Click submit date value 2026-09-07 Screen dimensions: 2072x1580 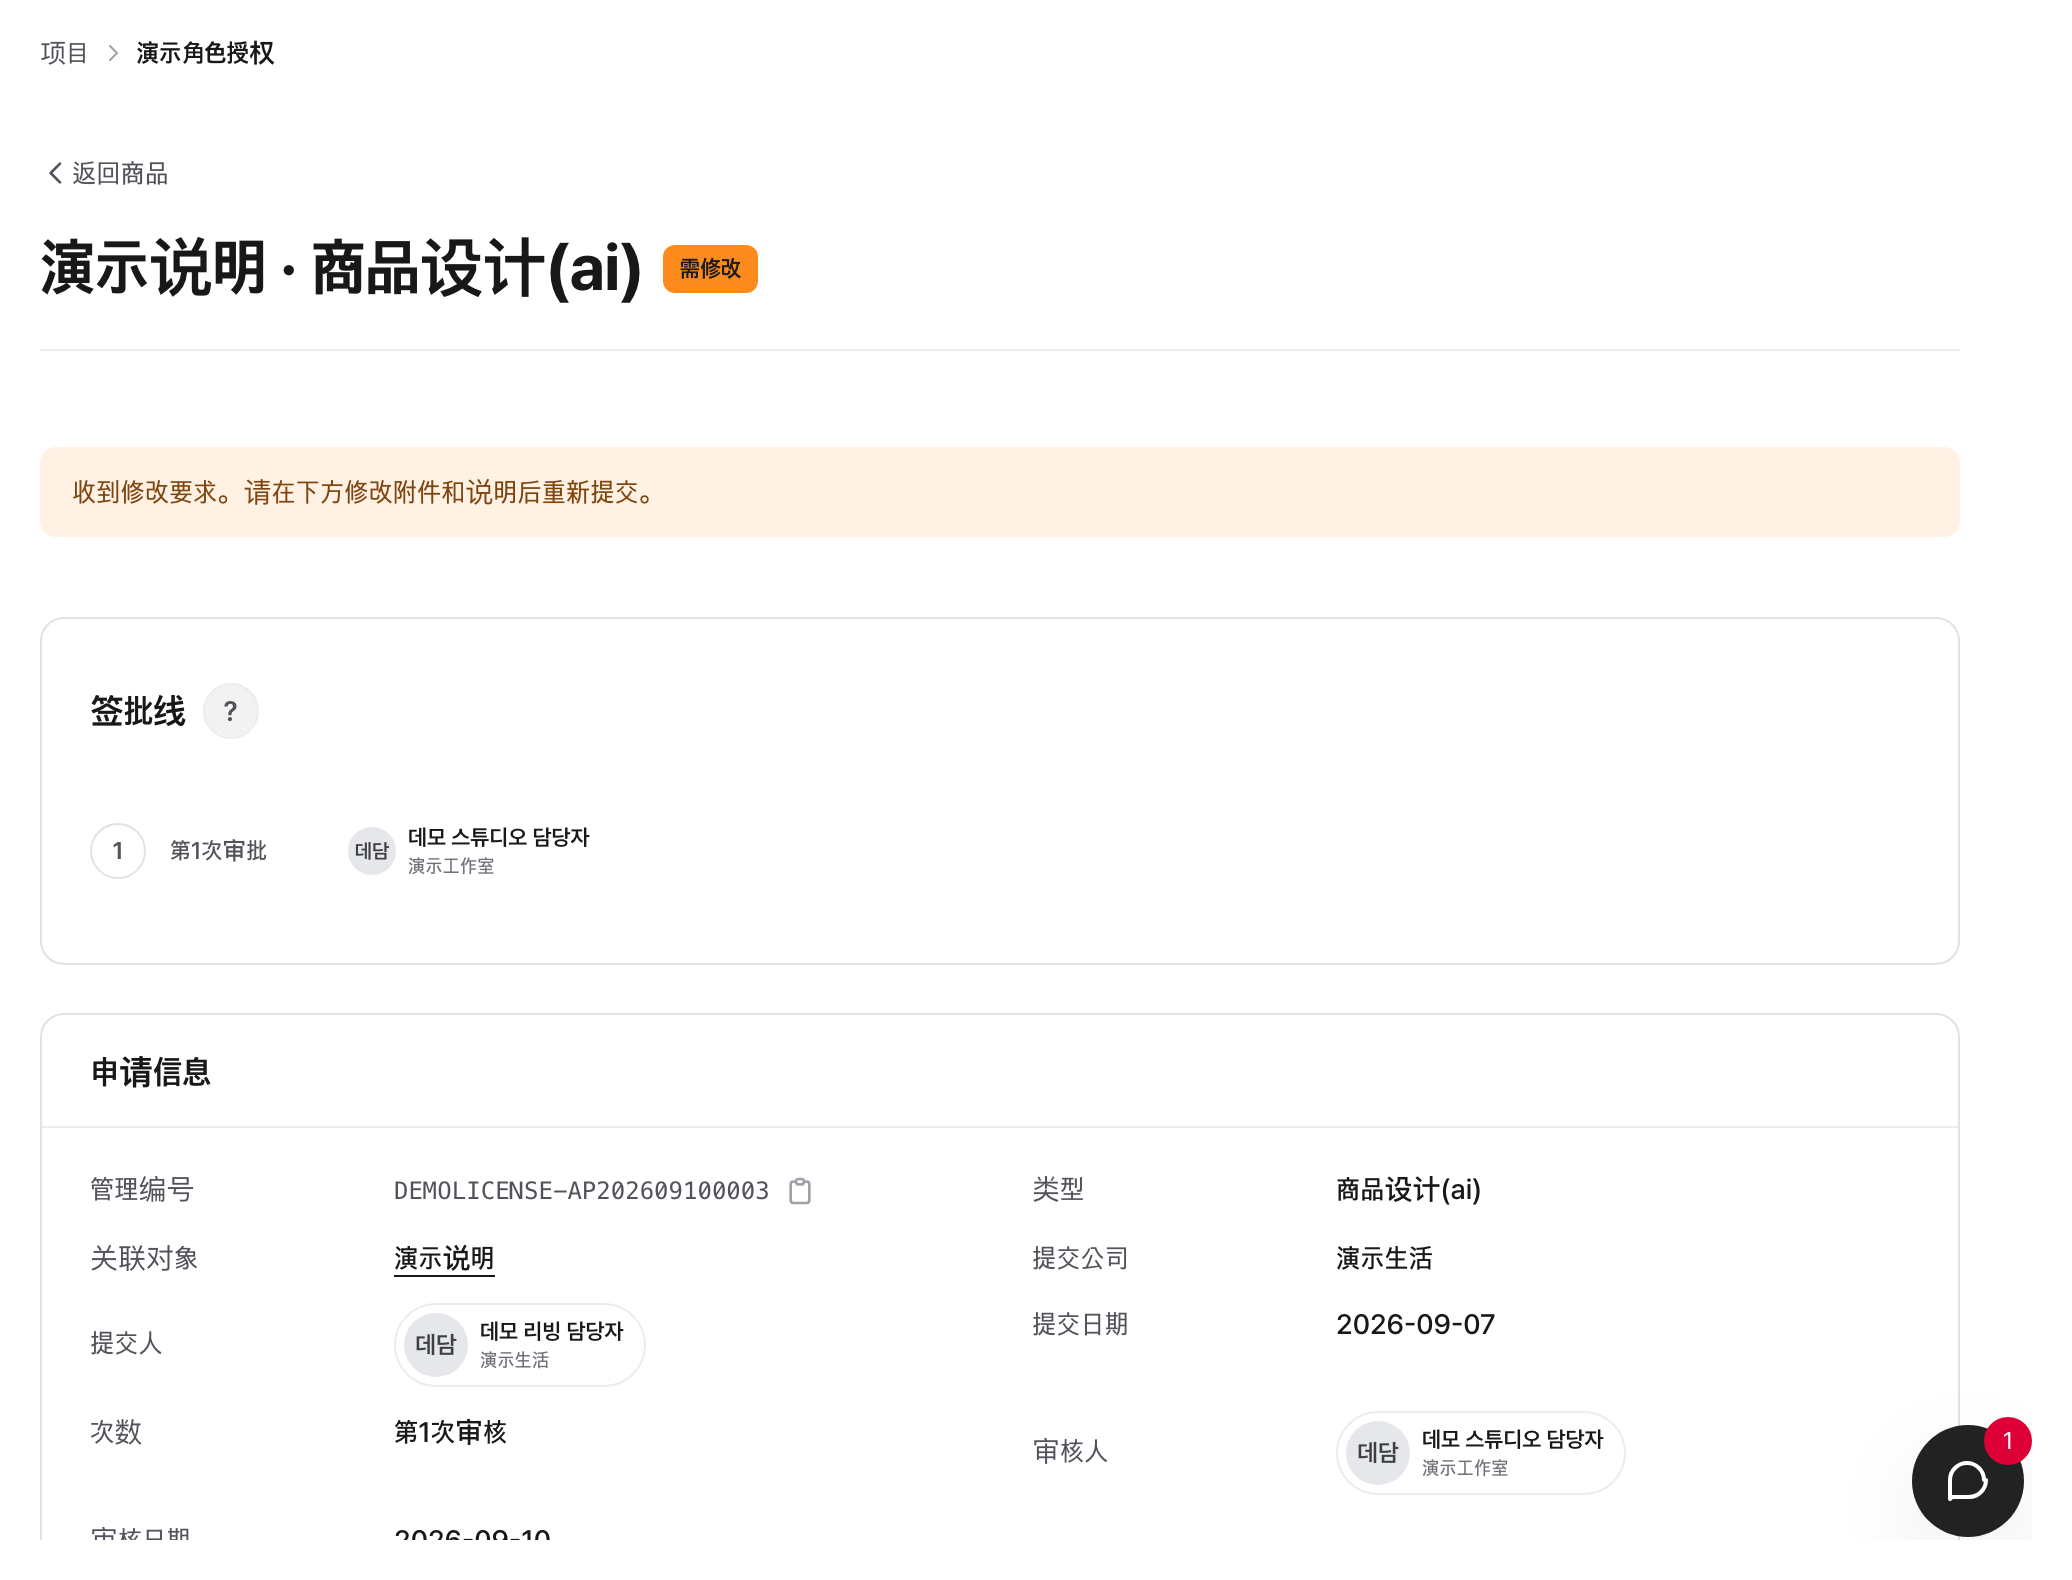(1416, 1324)
